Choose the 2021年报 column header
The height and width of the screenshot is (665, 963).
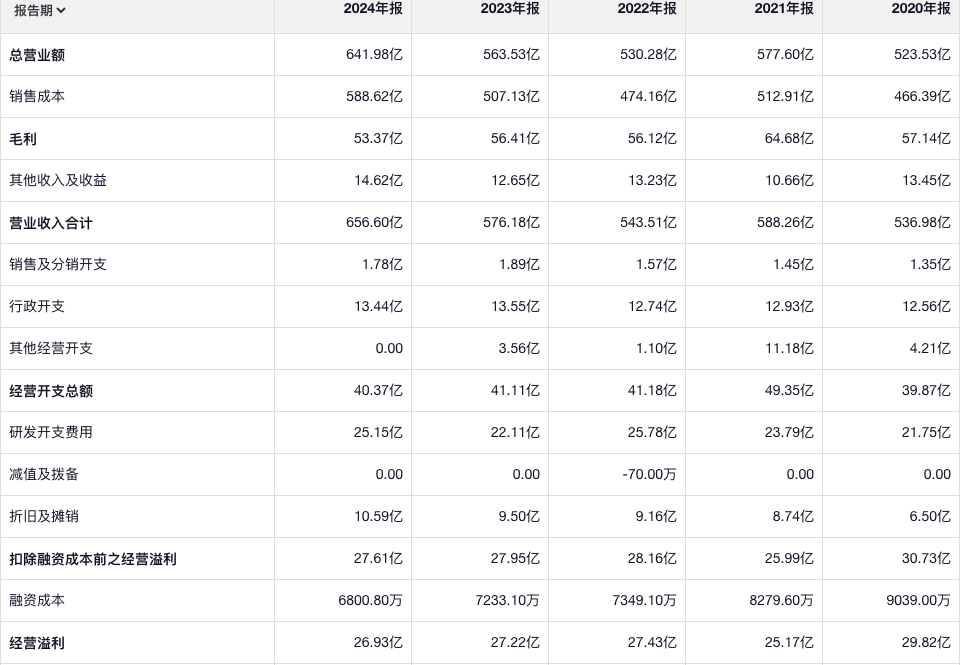tap(785, 9)
